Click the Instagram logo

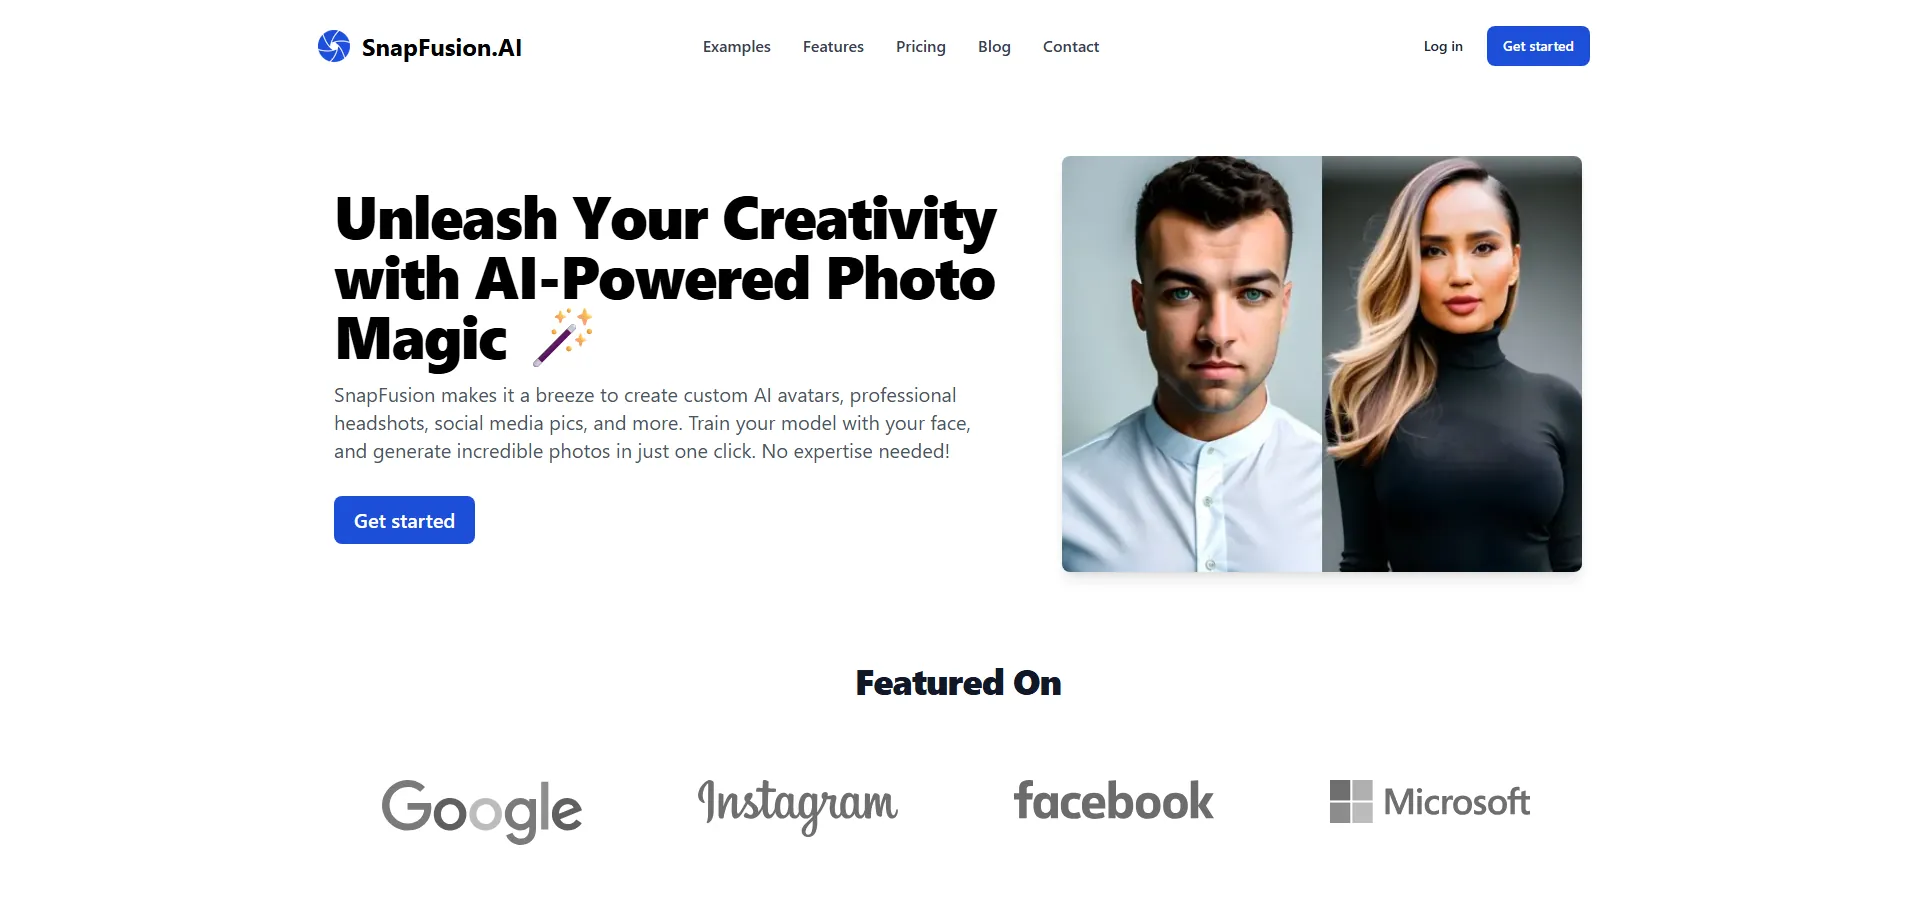click(798, 805)
